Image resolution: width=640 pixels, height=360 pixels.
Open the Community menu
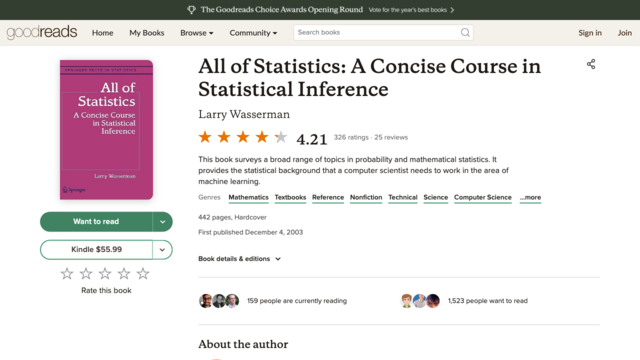click(253, 33)
